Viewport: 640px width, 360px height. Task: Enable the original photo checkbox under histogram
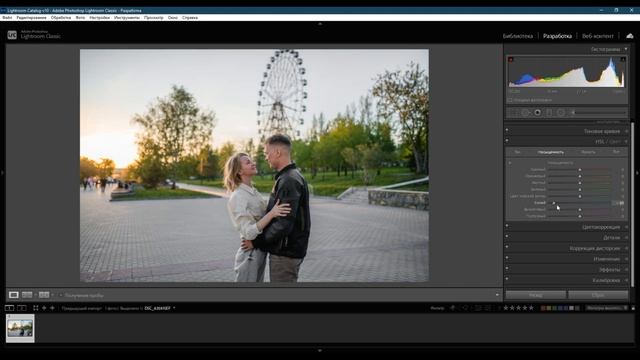(x=510, y=100)
